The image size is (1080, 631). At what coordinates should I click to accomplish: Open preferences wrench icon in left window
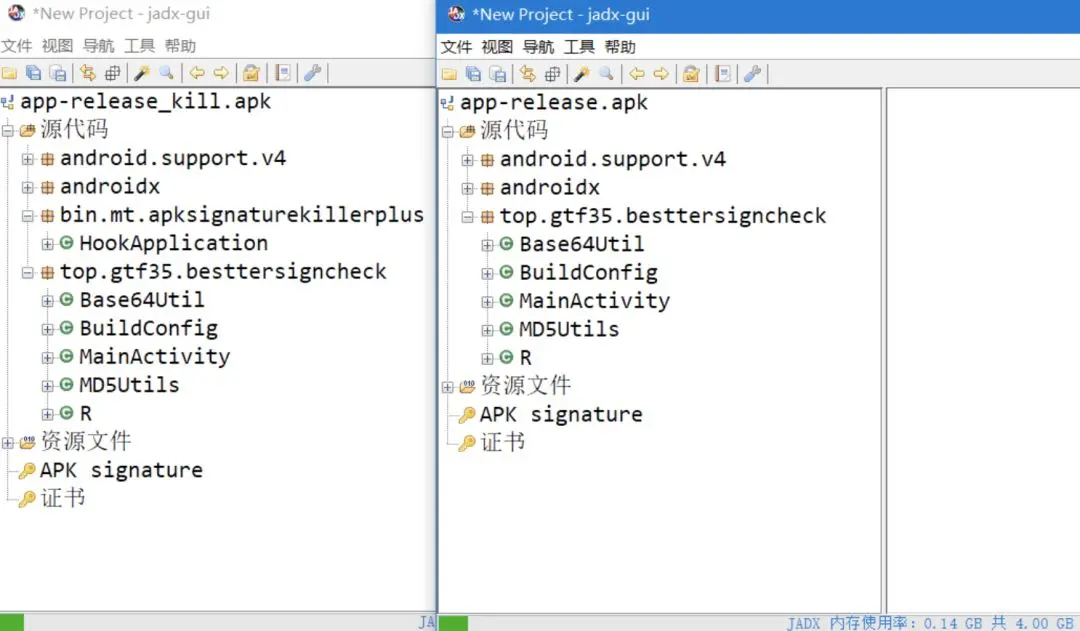[313, 73]
